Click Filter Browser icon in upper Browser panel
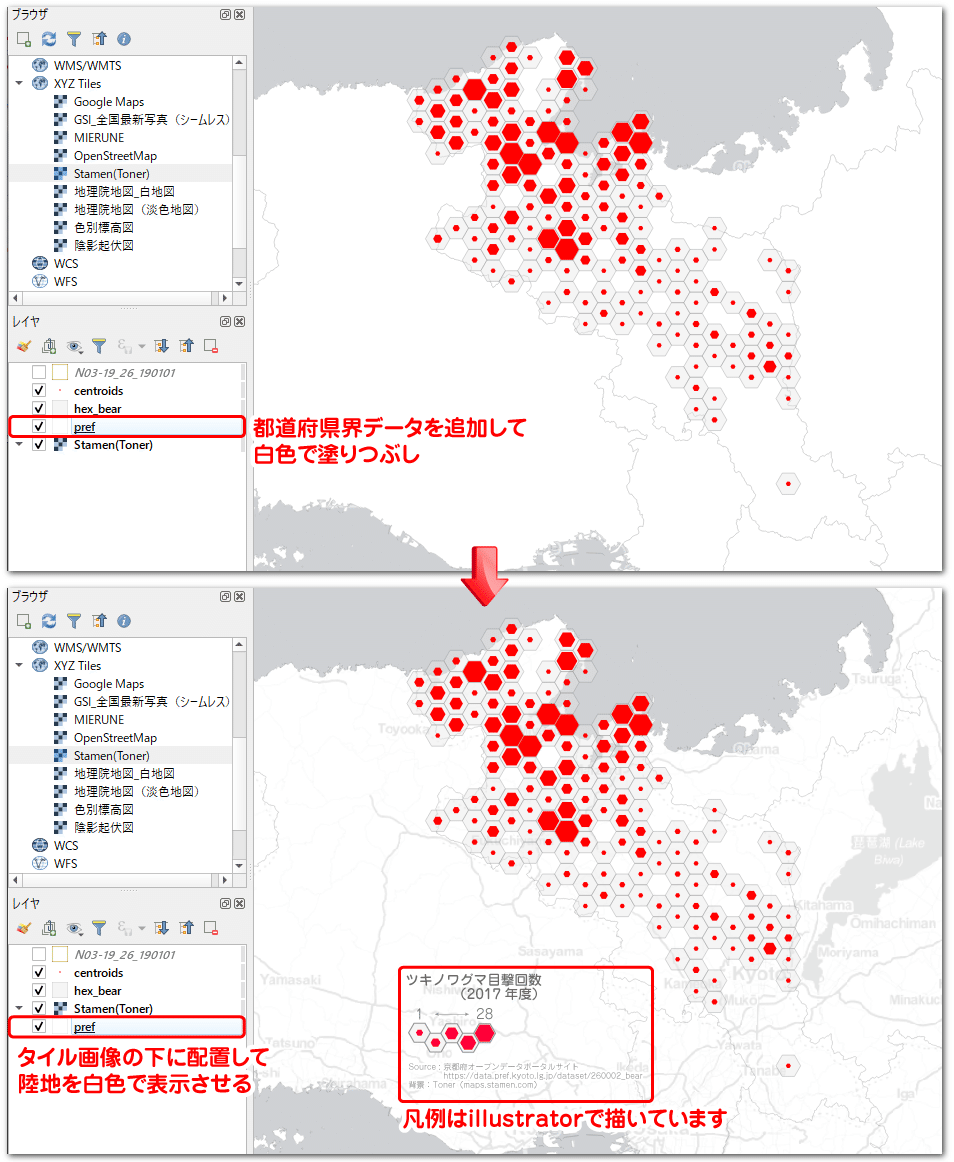 (74, 39)
